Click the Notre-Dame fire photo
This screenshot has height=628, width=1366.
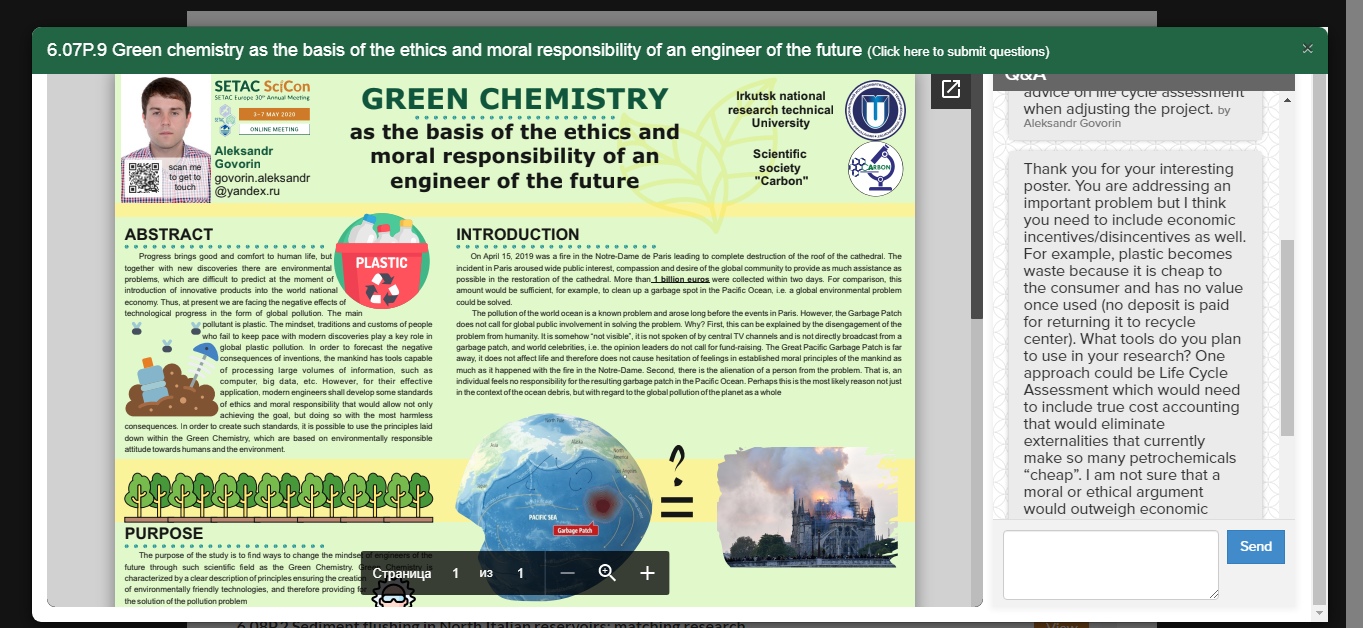tap(807, 506)
